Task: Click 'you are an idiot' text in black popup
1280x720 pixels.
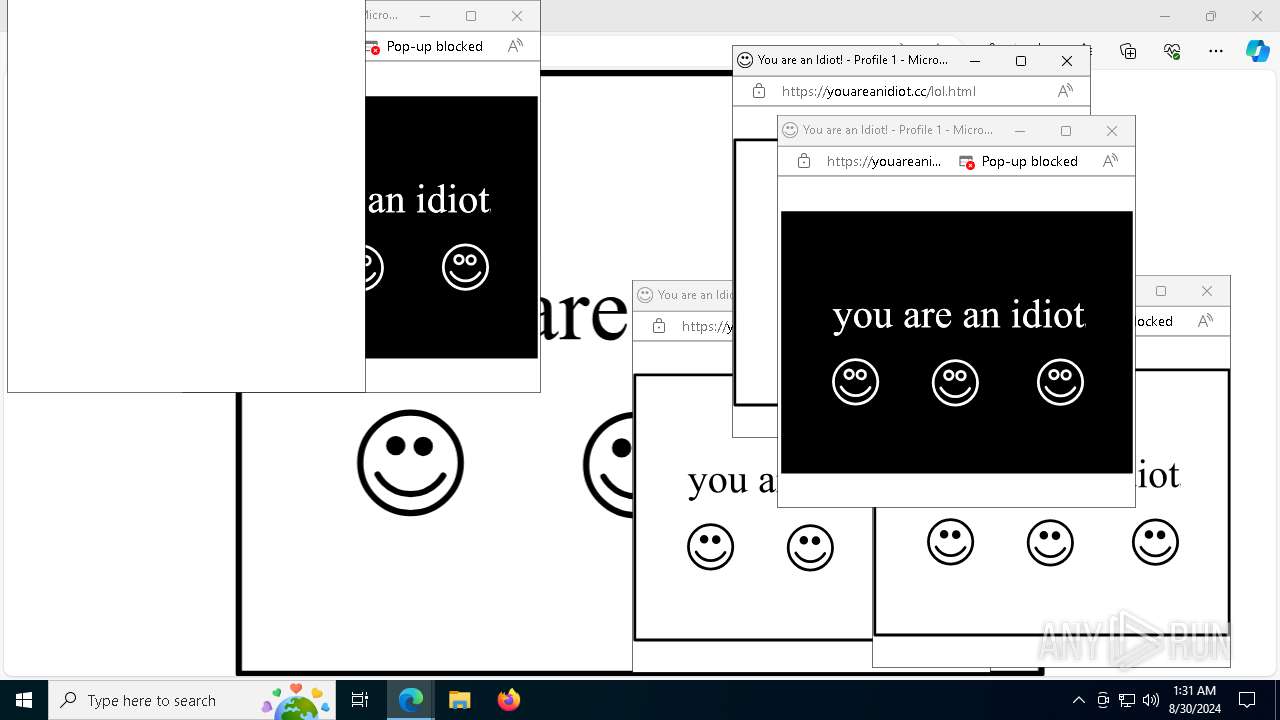Action: pyautogui.click(x=958, y=315)
